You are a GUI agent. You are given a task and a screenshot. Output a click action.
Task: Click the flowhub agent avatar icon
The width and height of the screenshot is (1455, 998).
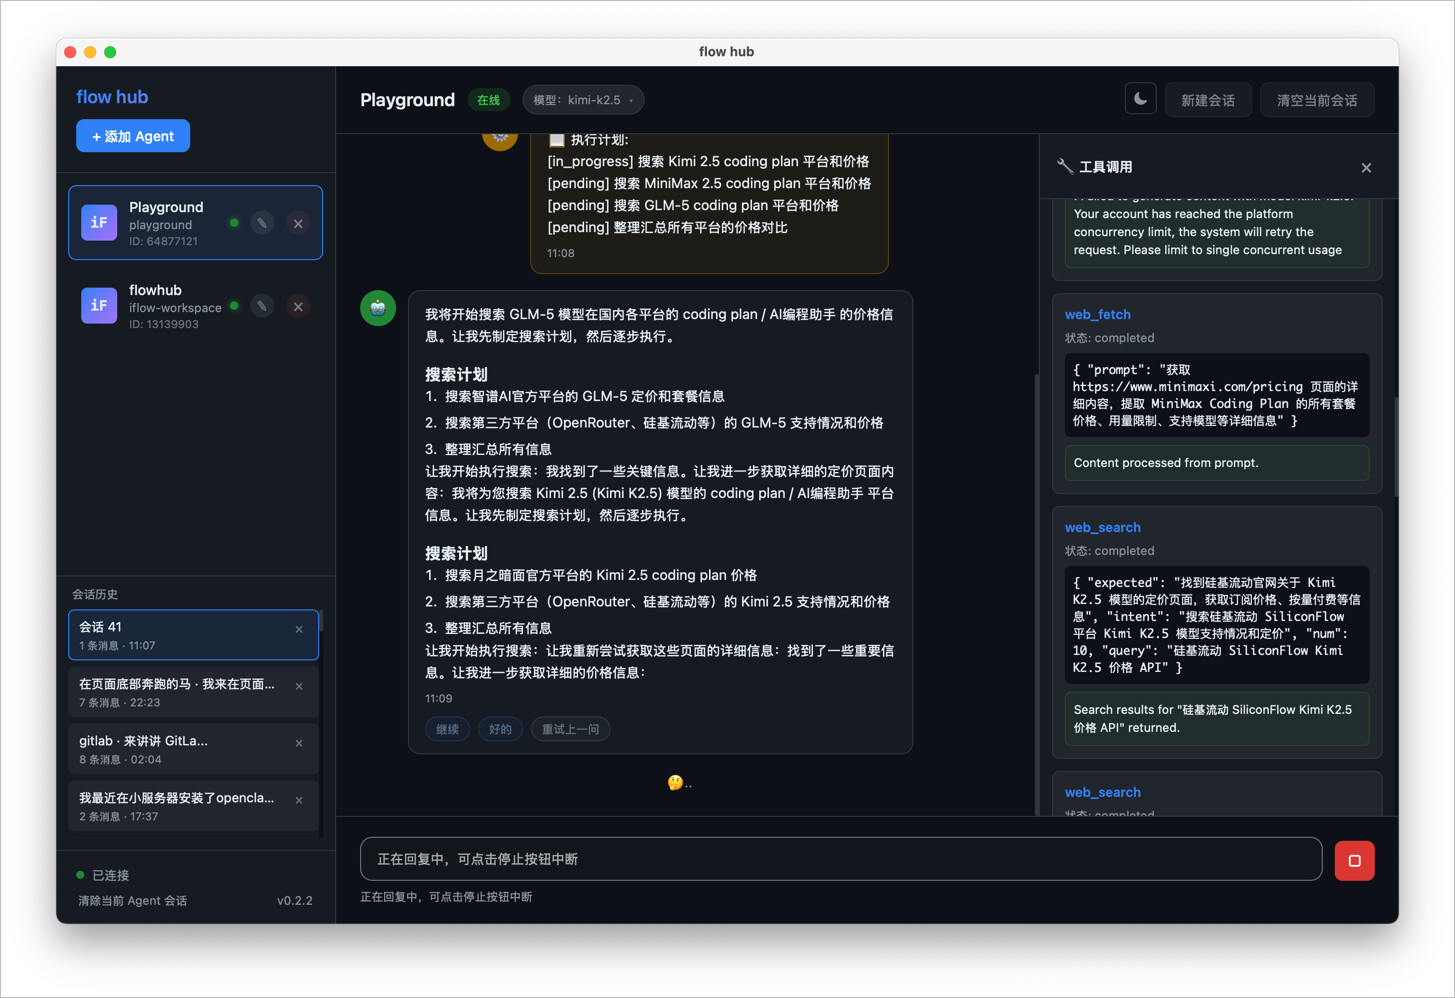pyautogui.click(x=99, y=306)
